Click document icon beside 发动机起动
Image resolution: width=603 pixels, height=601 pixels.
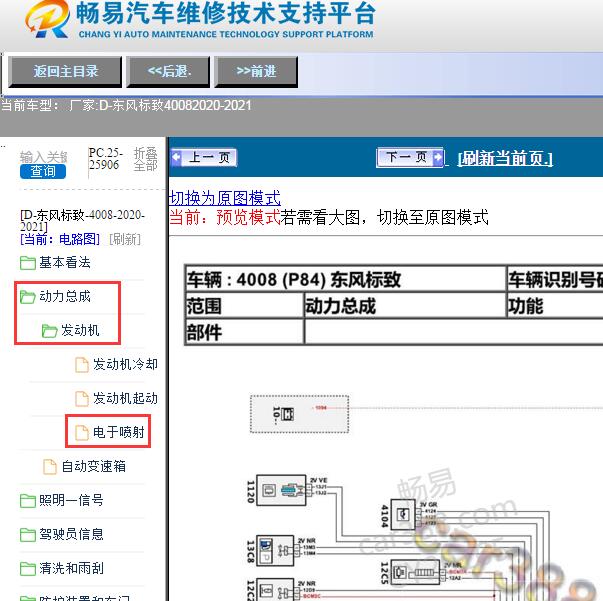coord(82,399)
